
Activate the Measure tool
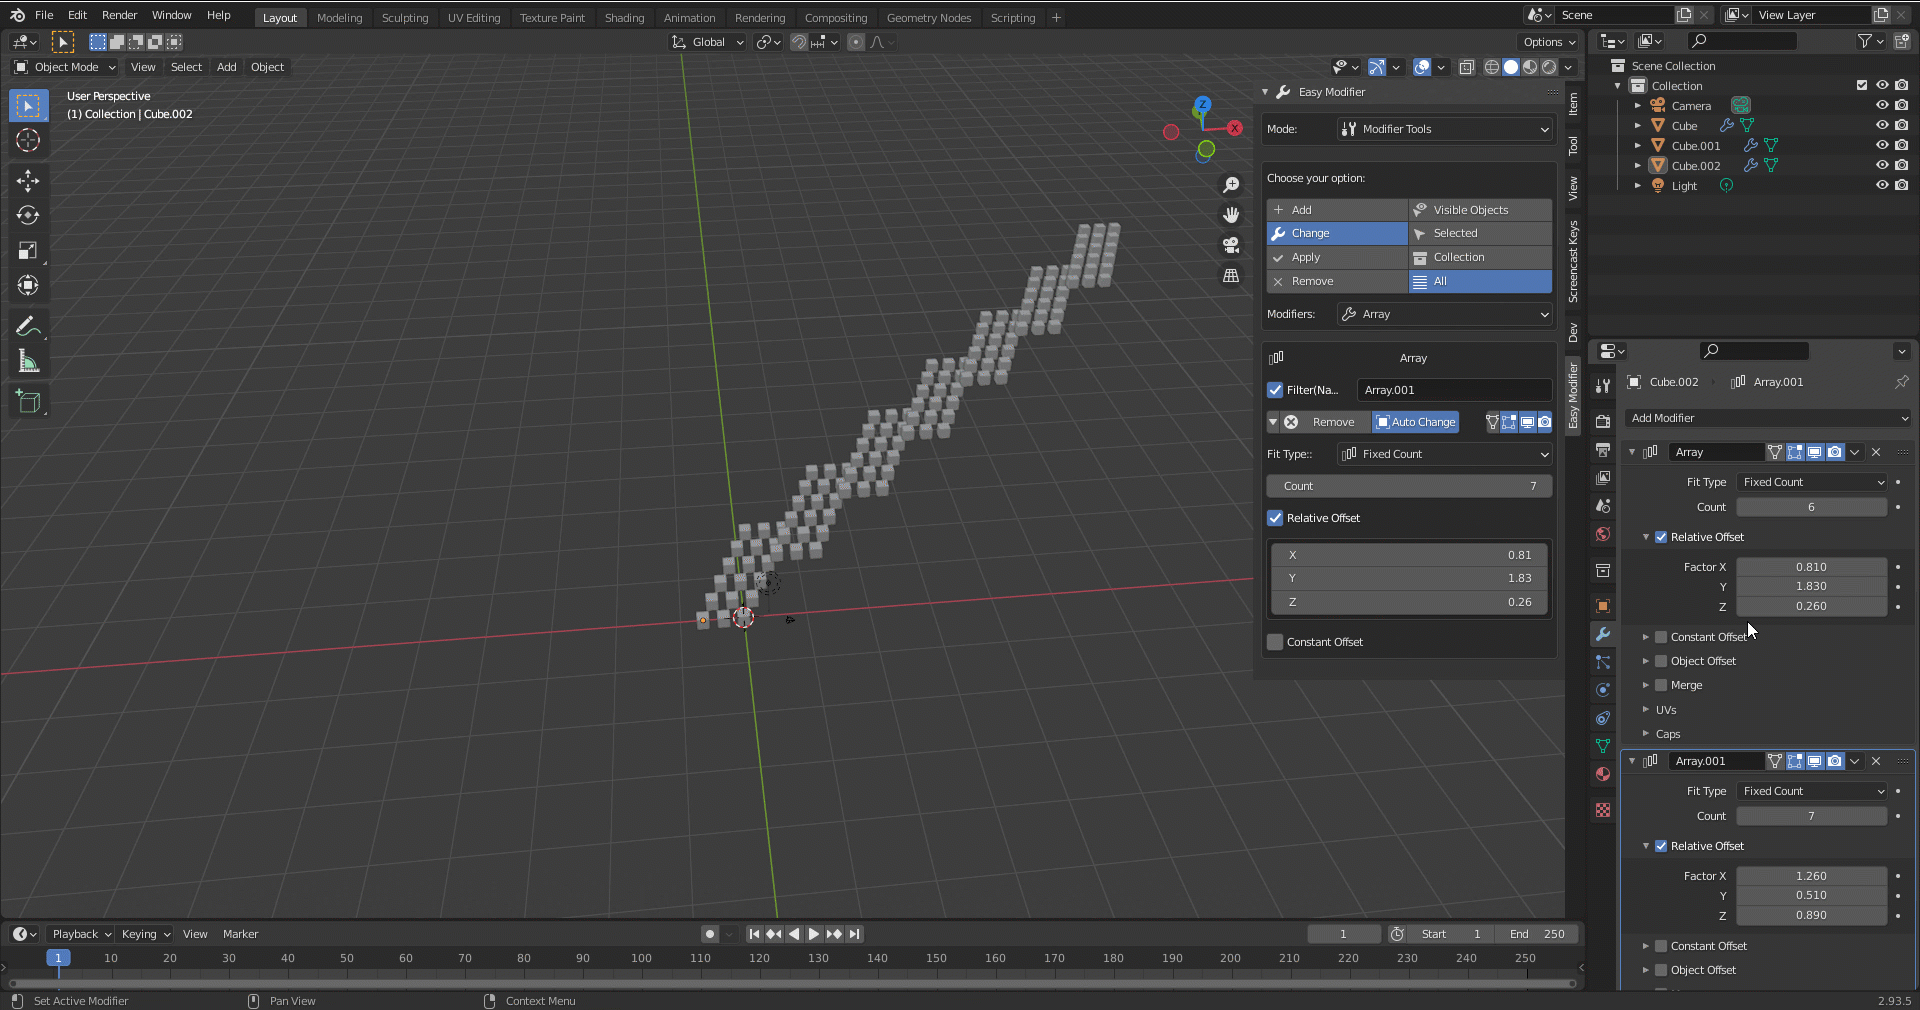[x=28, y=360]
